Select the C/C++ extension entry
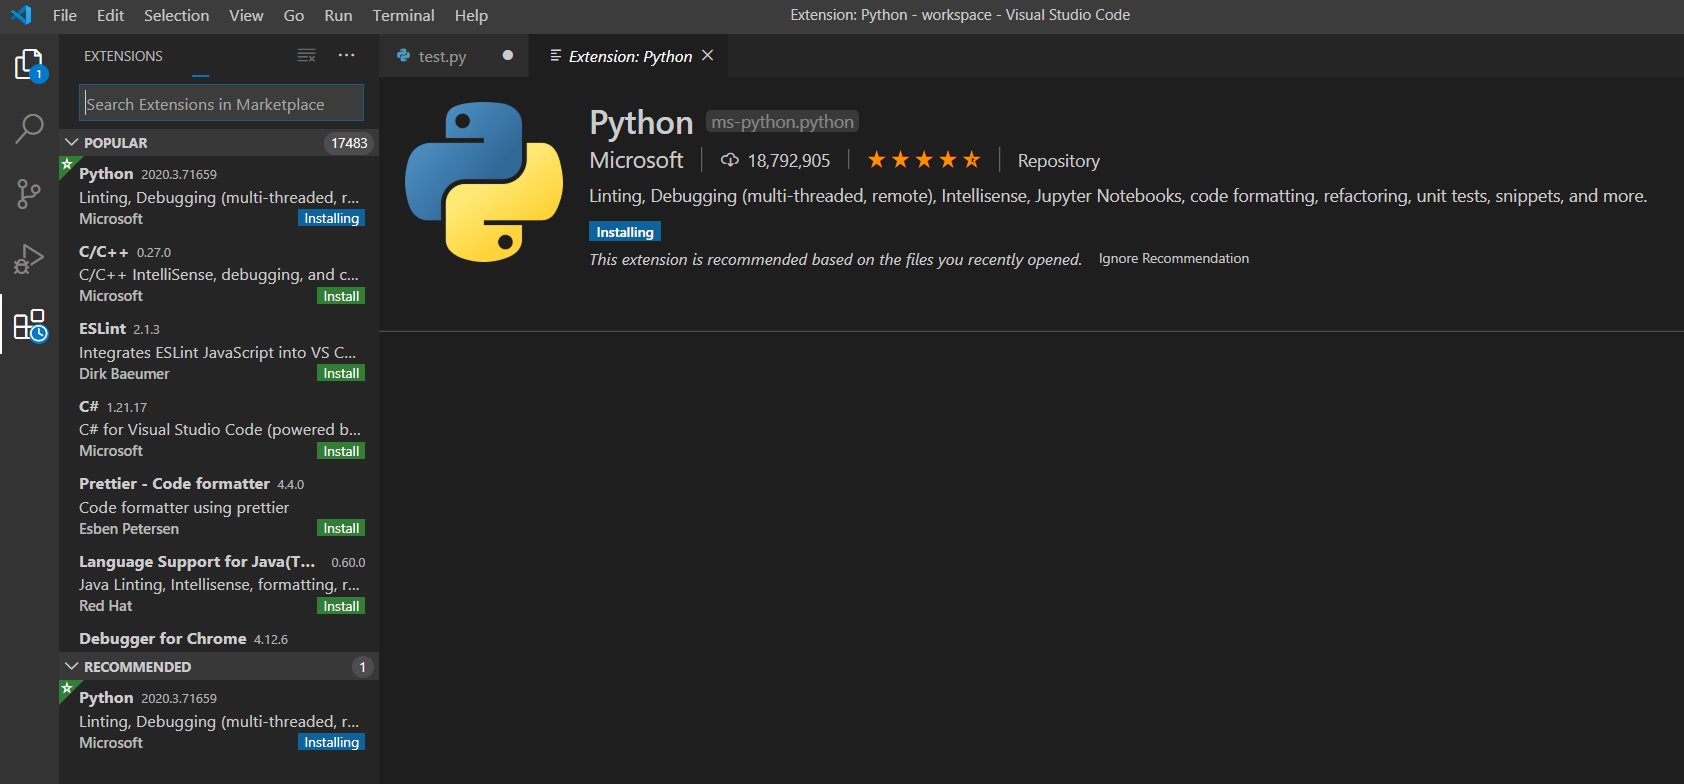The image size is (1684, 784). (219, 273)
